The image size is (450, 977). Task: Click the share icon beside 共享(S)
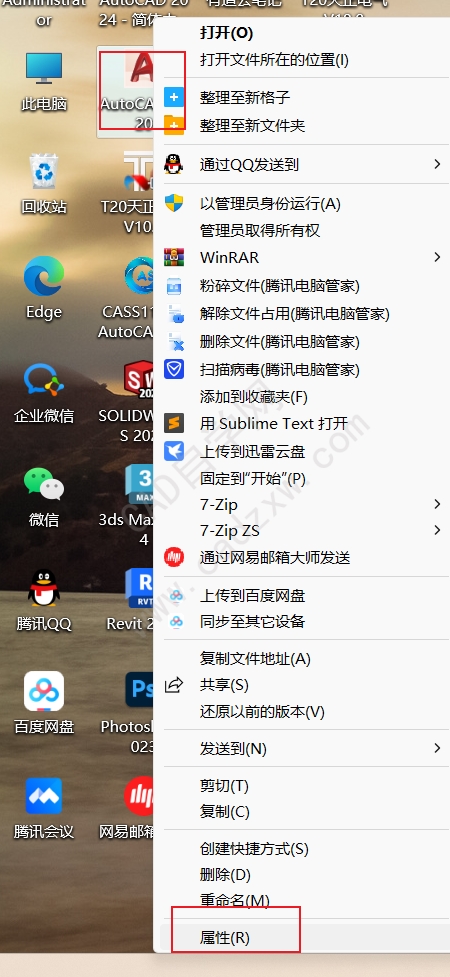pyautogui.click(x=173, y=685)
